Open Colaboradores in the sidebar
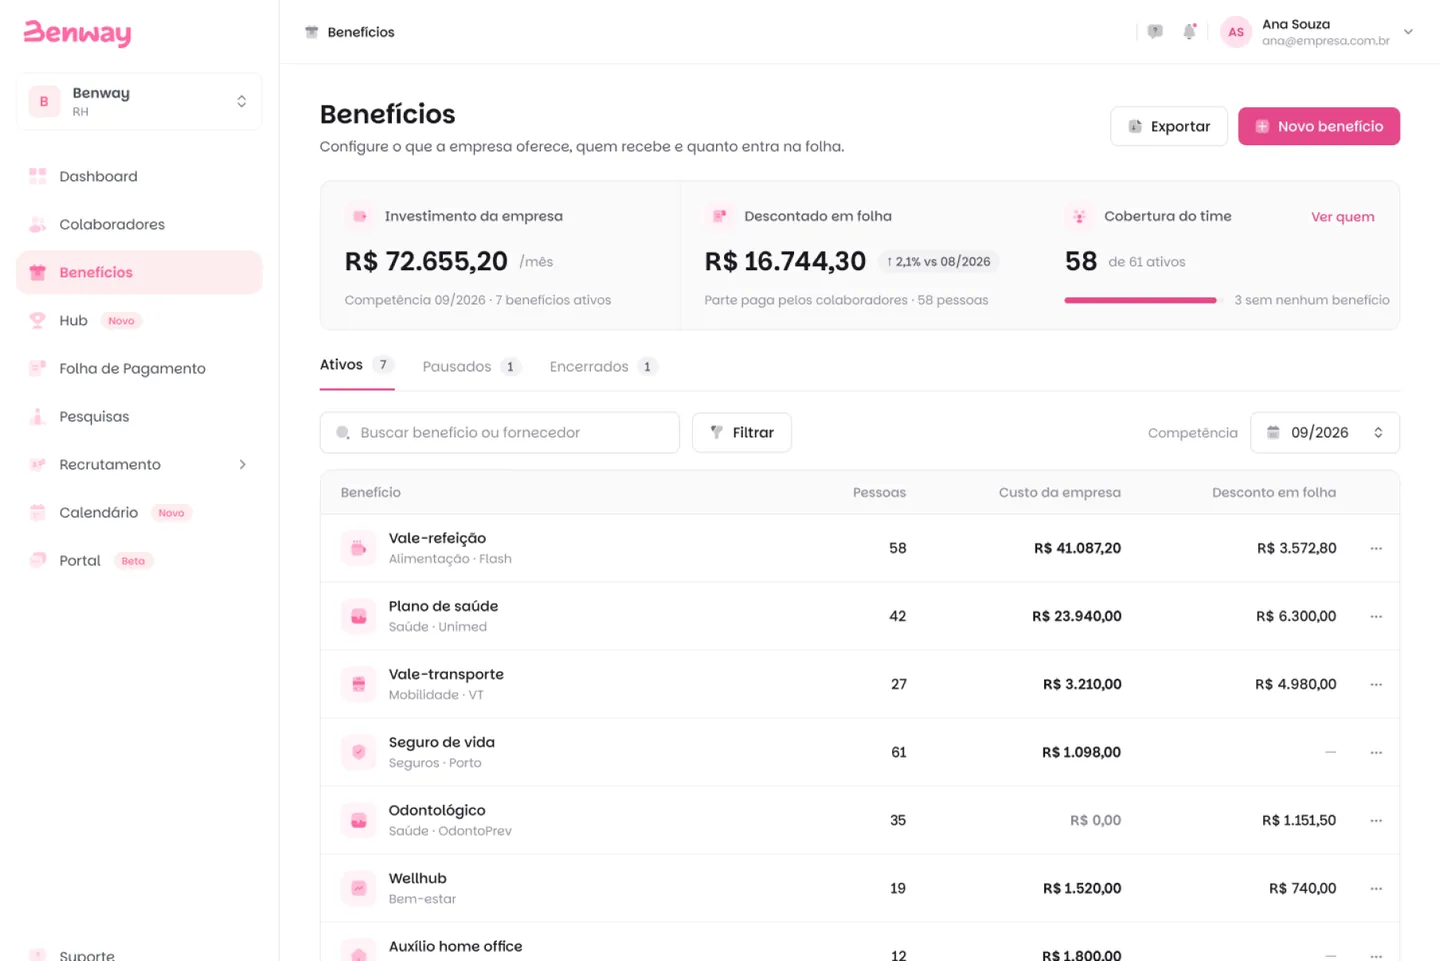This screenshot has height=961, width=1440. [139, 224]
